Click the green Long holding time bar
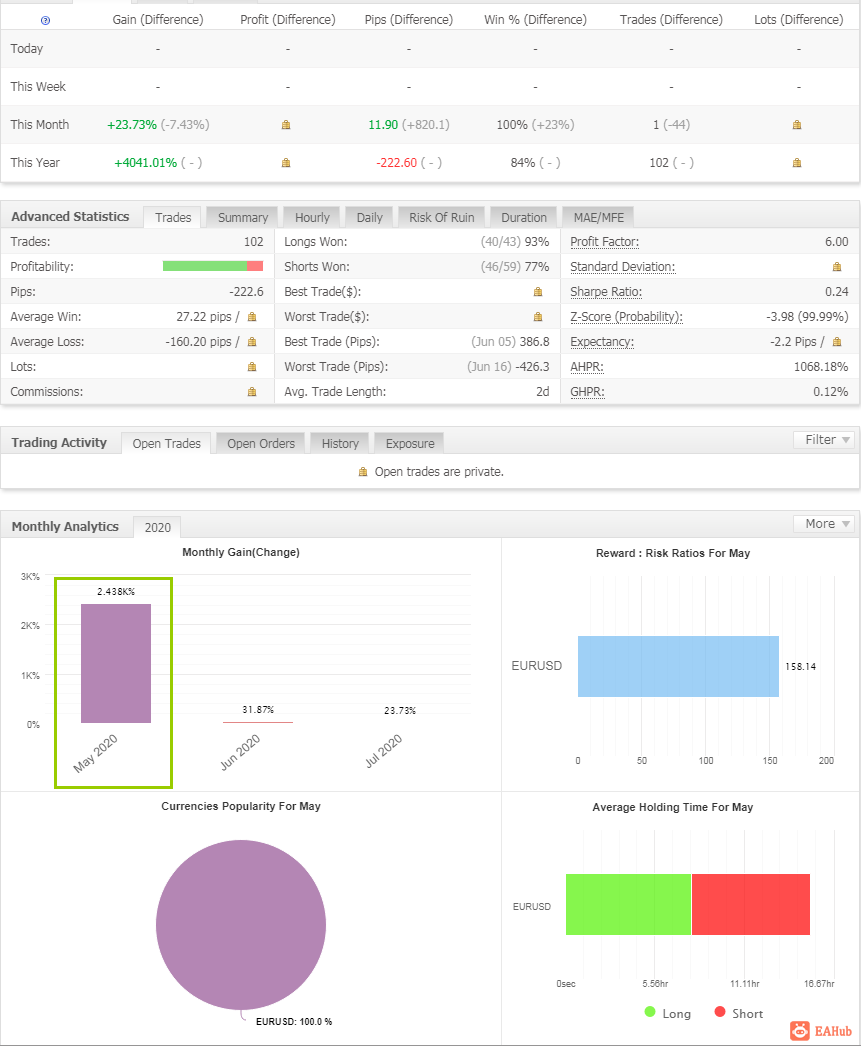The image size is (861, 1046). [x=628, y=905]
